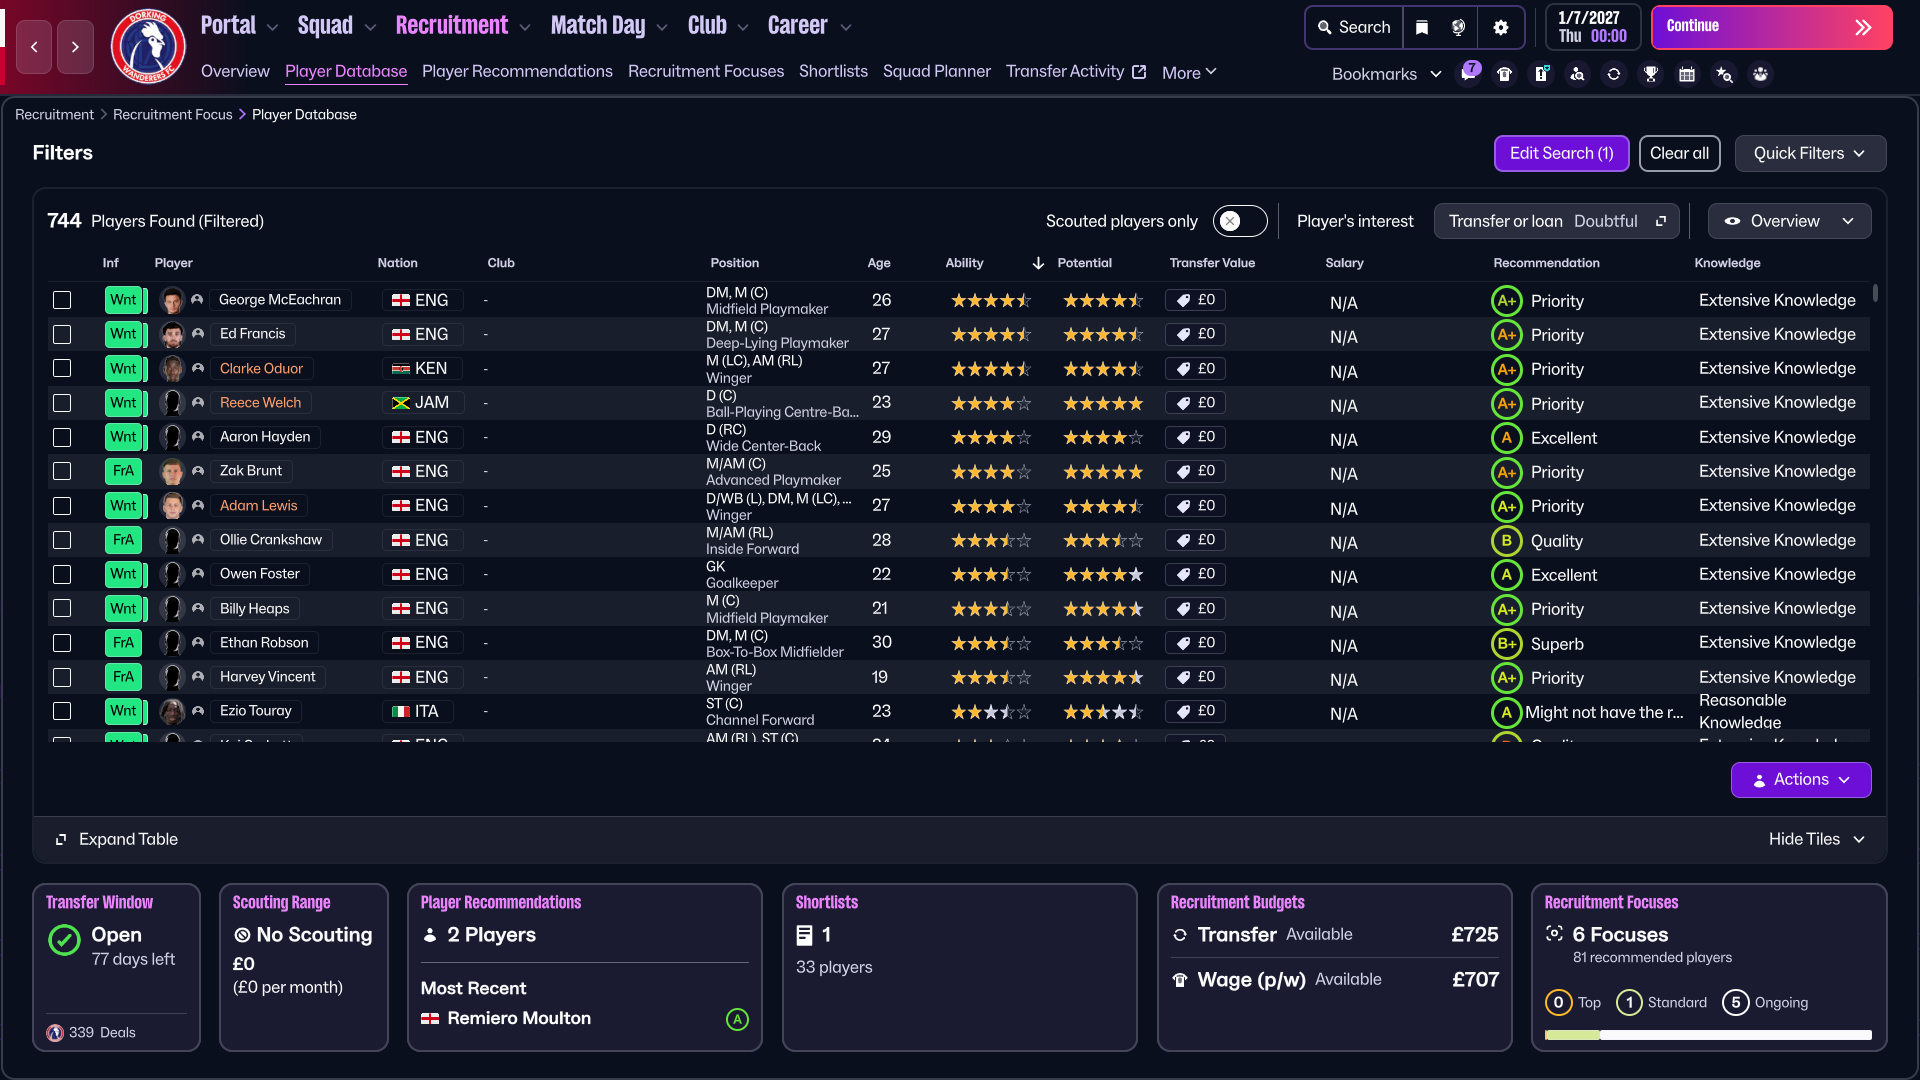This screenshot has height=1080, width=1920.
Task: Switch to the Shortlists tab
Action: pos(833,71)
